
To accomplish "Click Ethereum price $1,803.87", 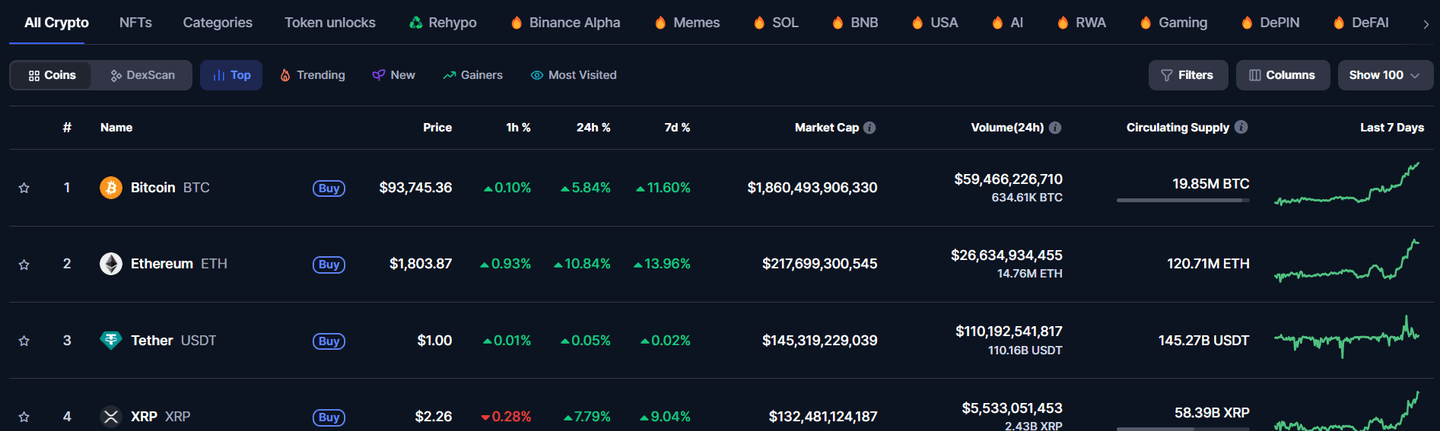I will pos(420,264).
